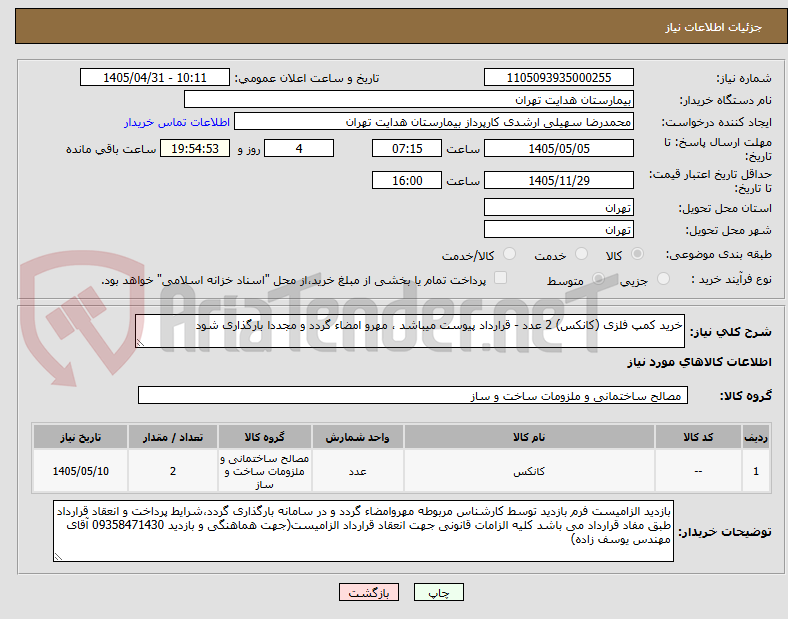Click the گروه کالا column header

(264, 437)
